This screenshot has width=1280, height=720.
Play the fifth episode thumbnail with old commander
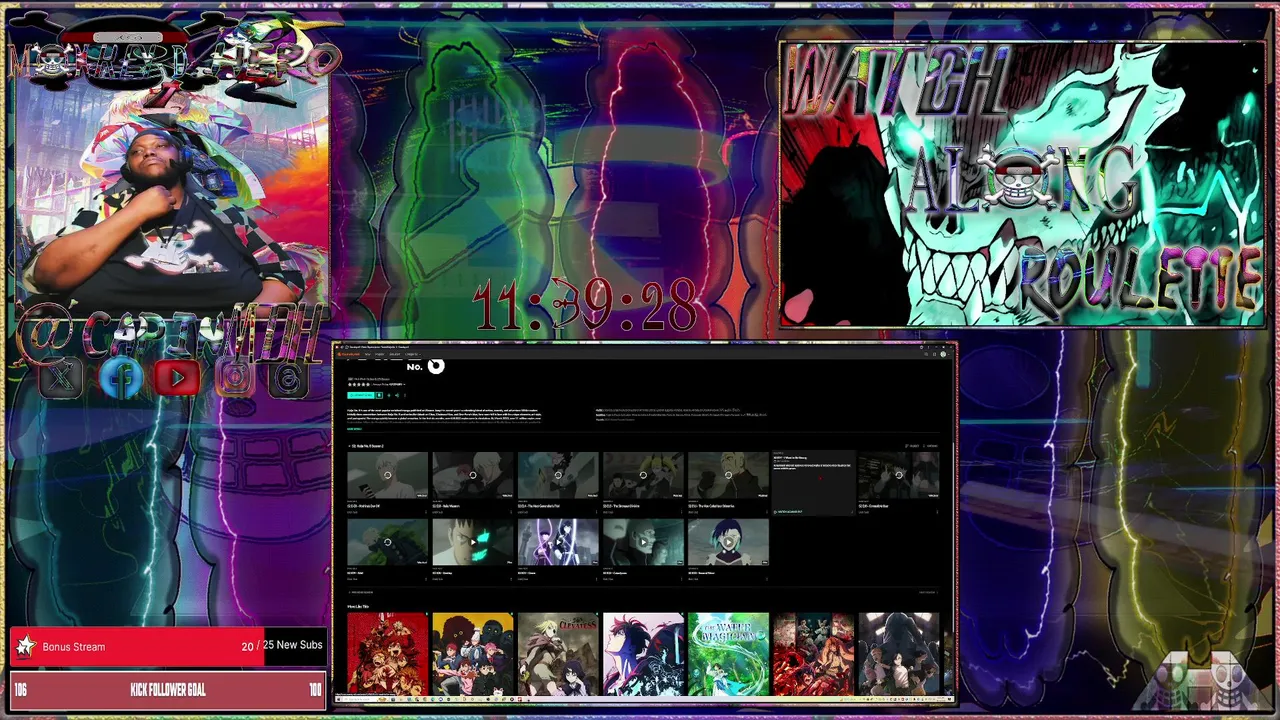(x=728, y=475)
